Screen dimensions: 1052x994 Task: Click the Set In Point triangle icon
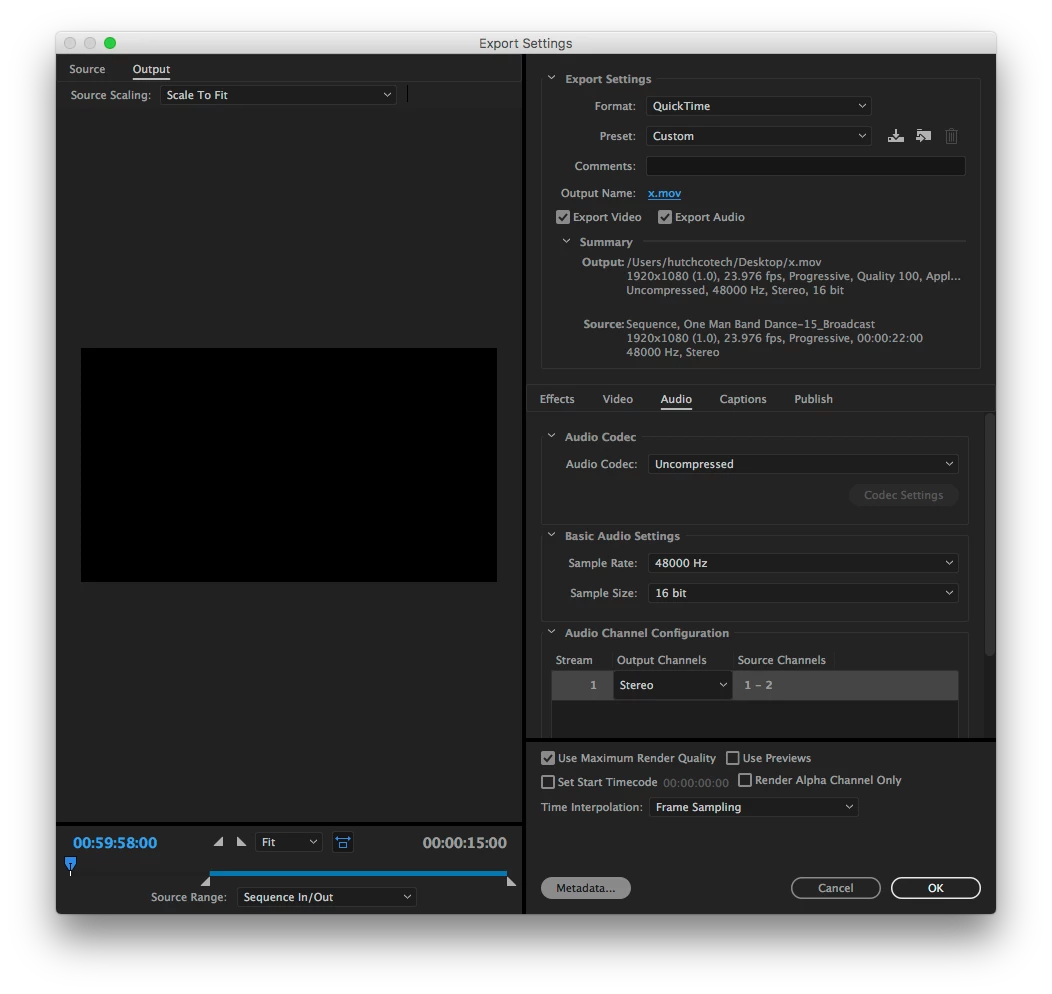(218, 842)
